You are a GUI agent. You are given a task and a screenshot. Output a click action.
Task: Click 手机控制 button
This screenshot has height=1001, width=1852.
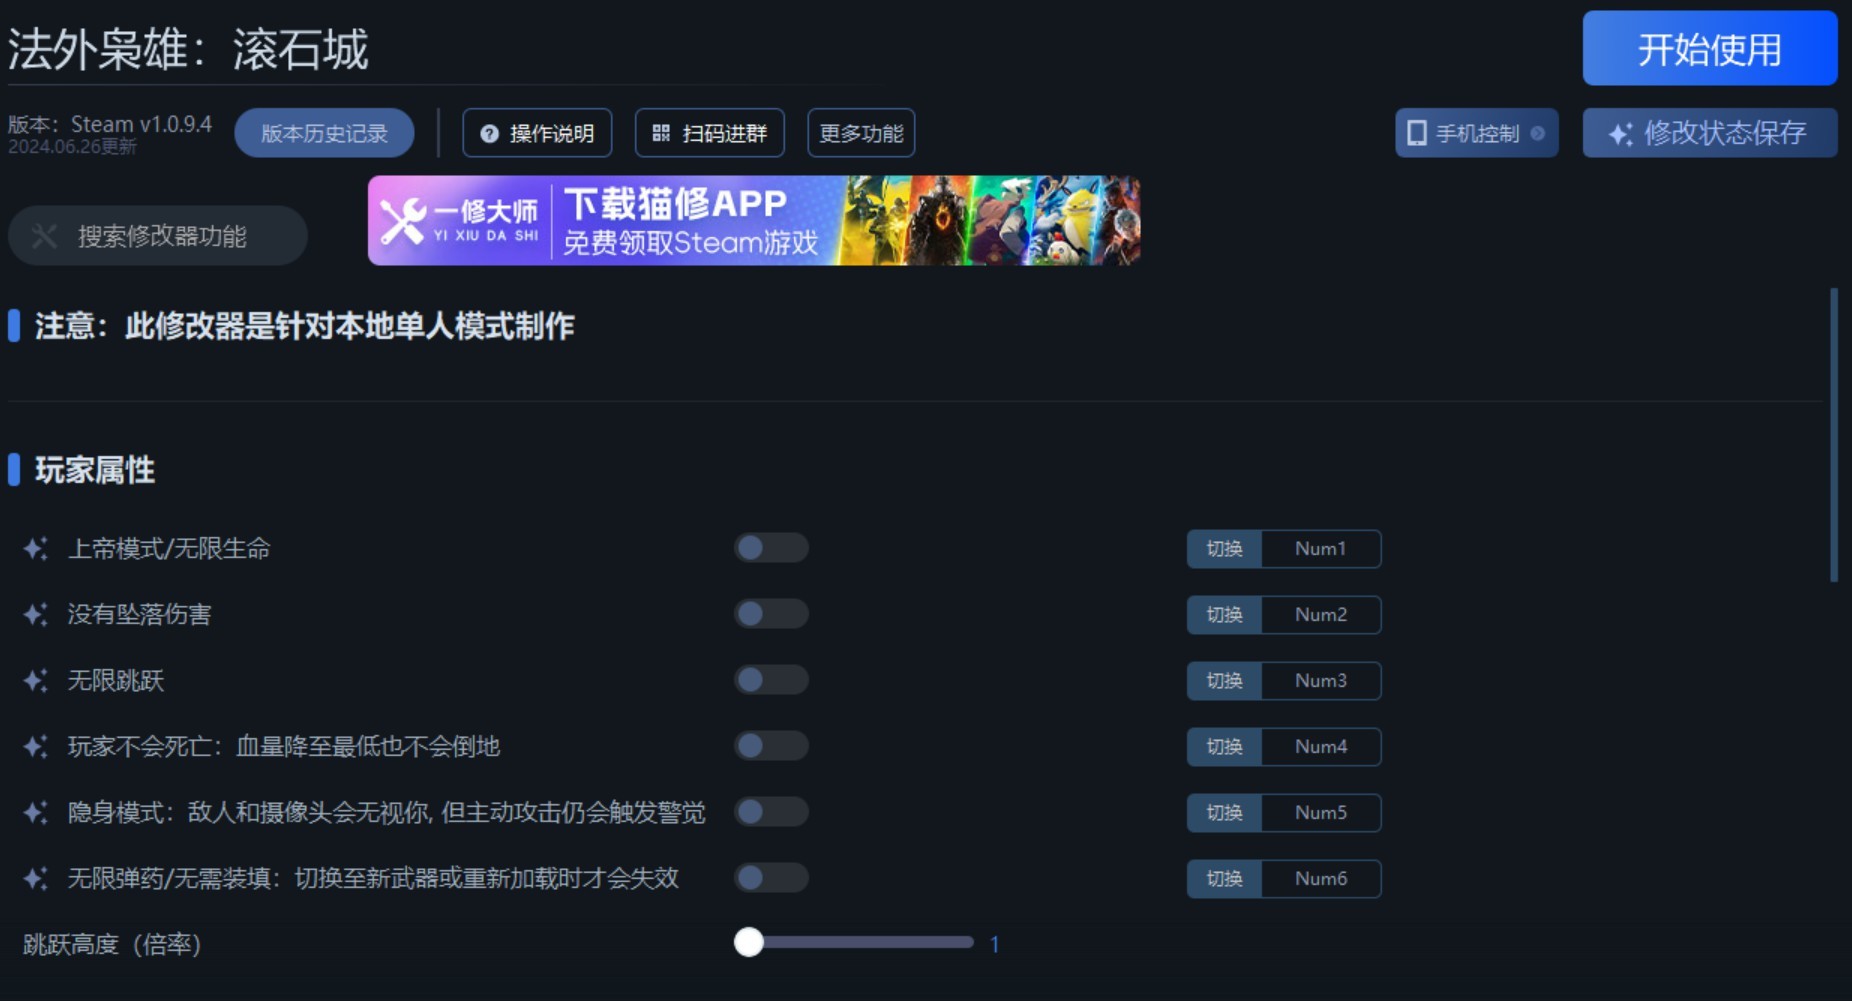coord(1477,133)
